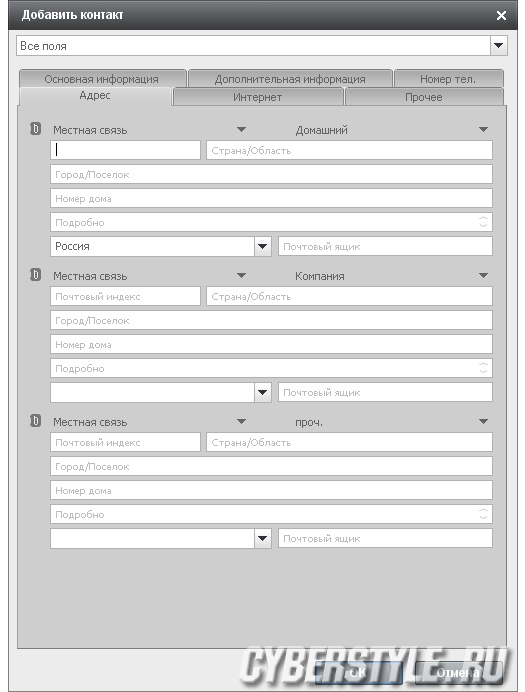The height and width of the screenshot is (692, 525).
Task: Switch to Дополнительная информация tab
Action: [290, 79]
